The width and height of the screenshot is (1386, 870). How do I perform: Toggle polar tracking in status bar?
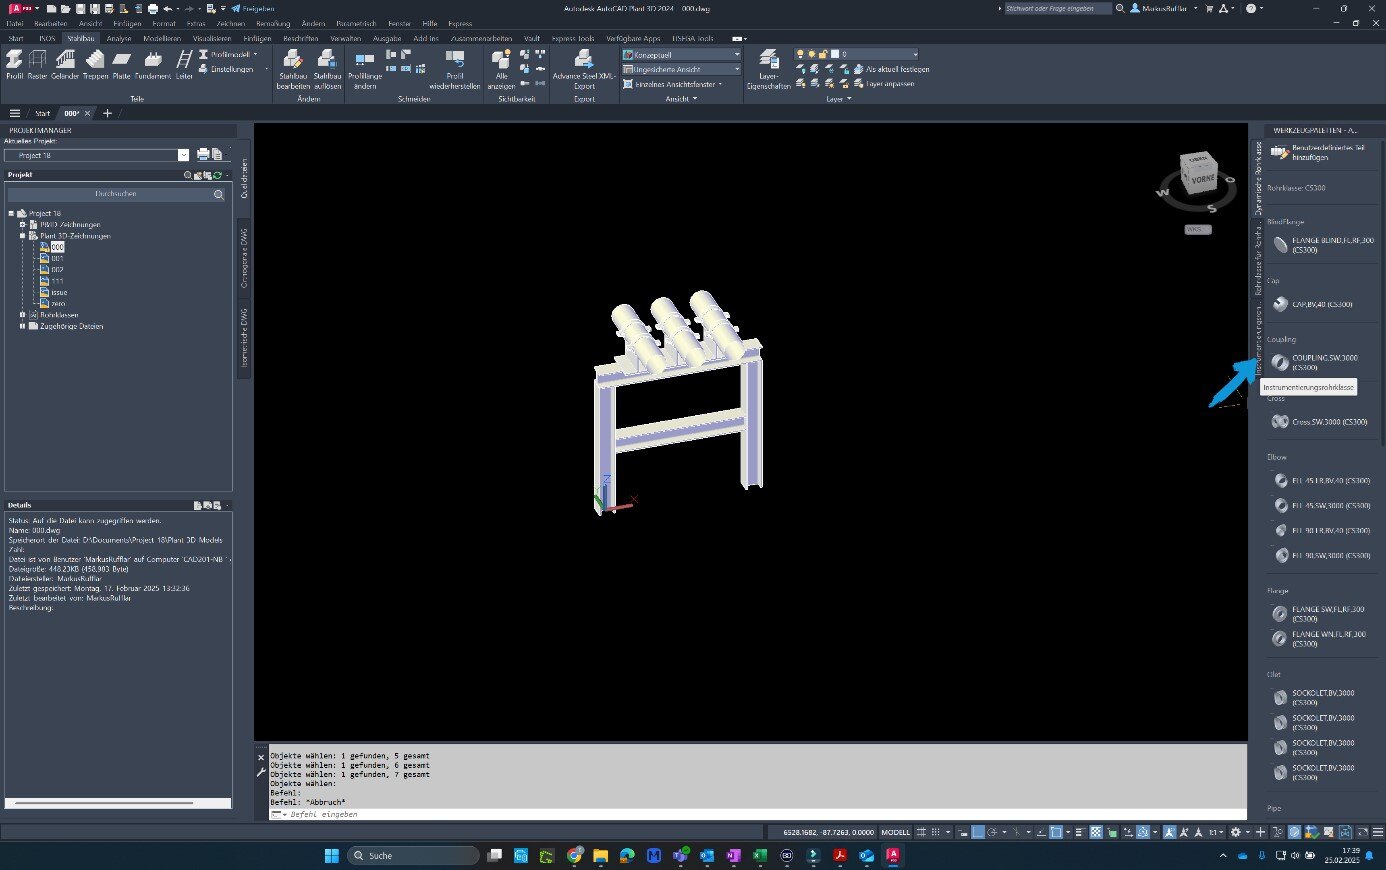point(993,832)
